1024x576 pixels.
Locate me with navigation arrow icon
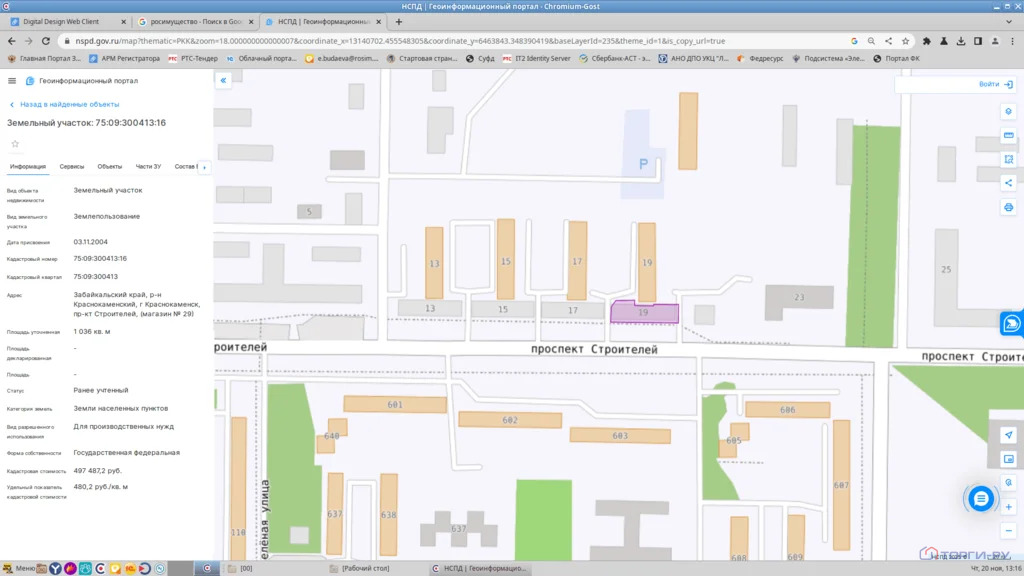click(1008, 435)
